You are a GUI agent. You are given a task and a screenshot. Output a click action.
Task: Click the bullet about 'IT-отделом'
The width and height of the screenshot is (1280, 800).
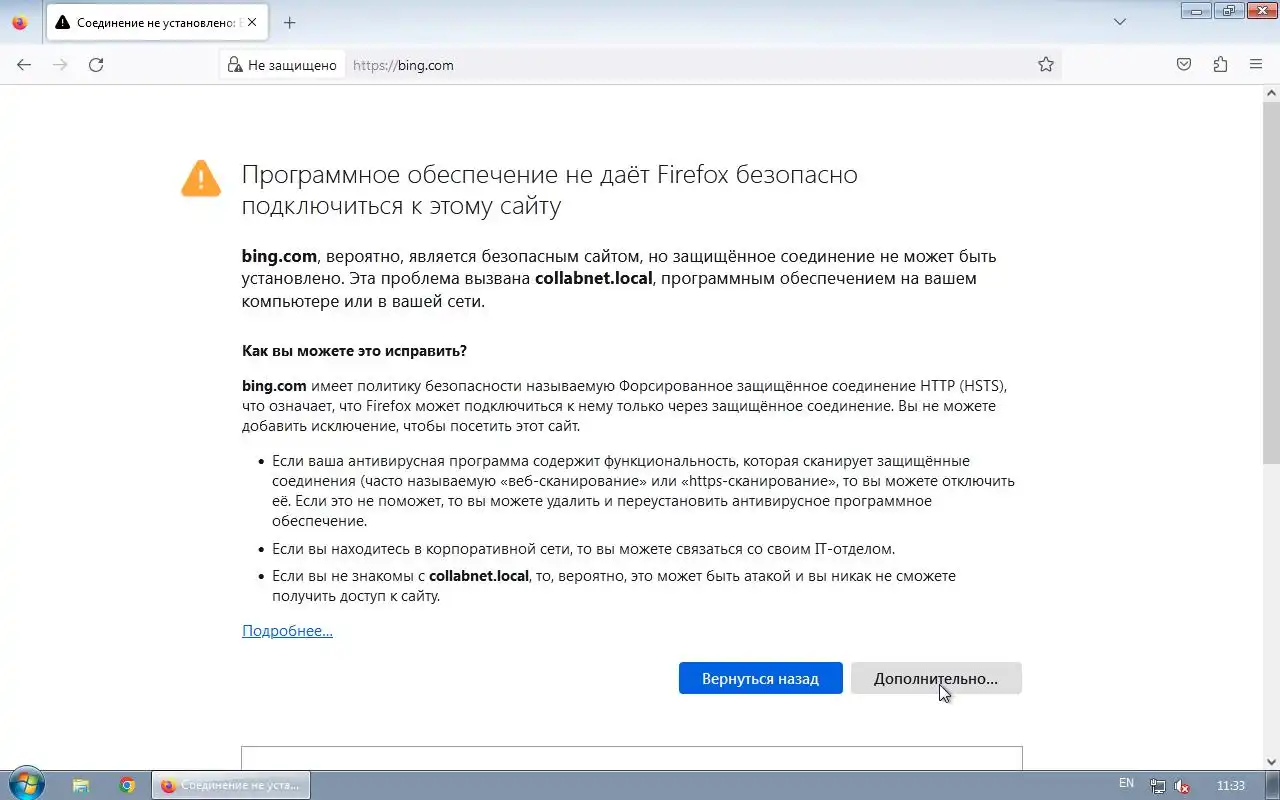583,549
